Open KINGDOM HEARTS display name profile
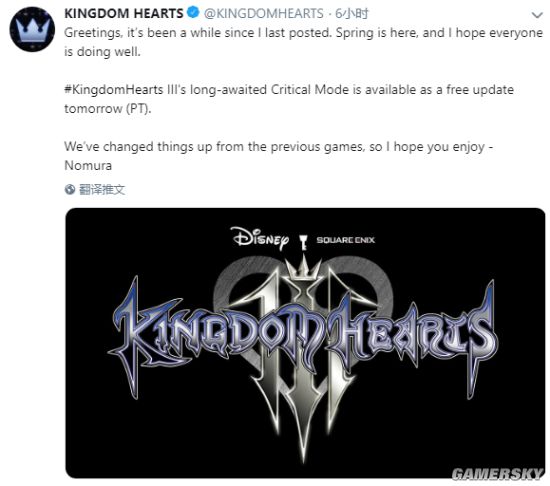 coord(124,14)
